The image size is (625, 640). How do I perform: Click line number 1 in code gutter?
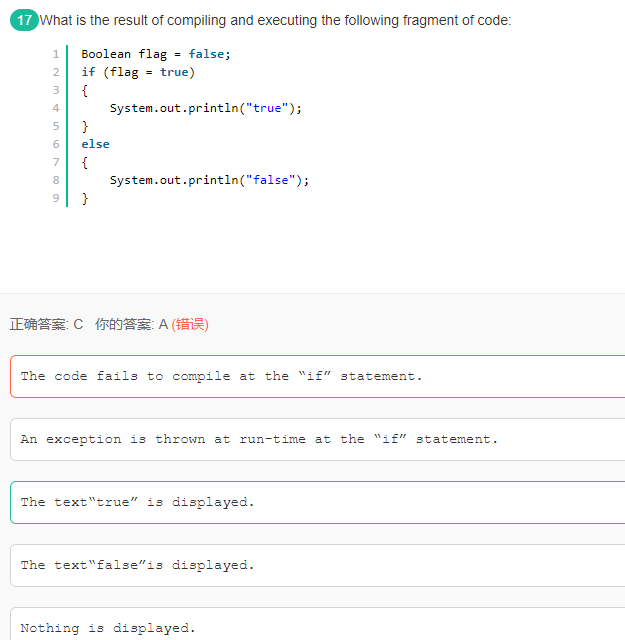pyautogui.click(x=56, y=54)
